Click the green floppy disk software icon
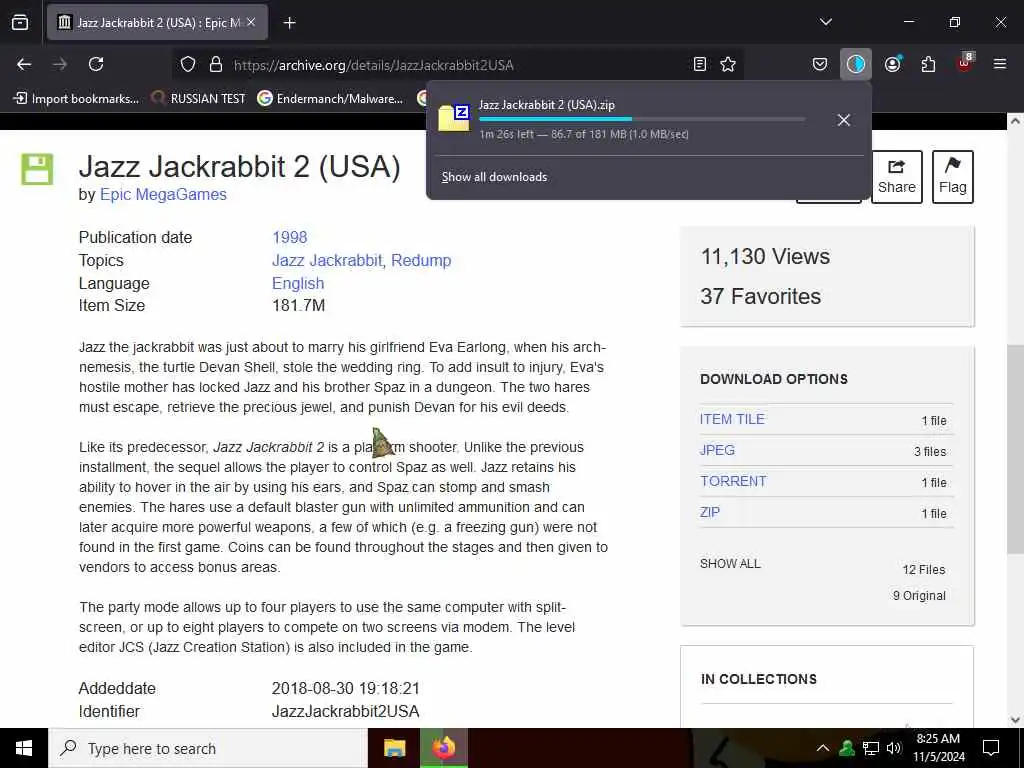 click(37, 169)
